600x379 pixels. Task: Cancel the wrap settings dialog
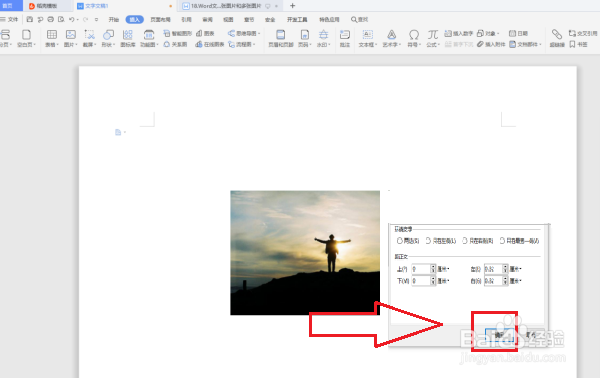531,335
